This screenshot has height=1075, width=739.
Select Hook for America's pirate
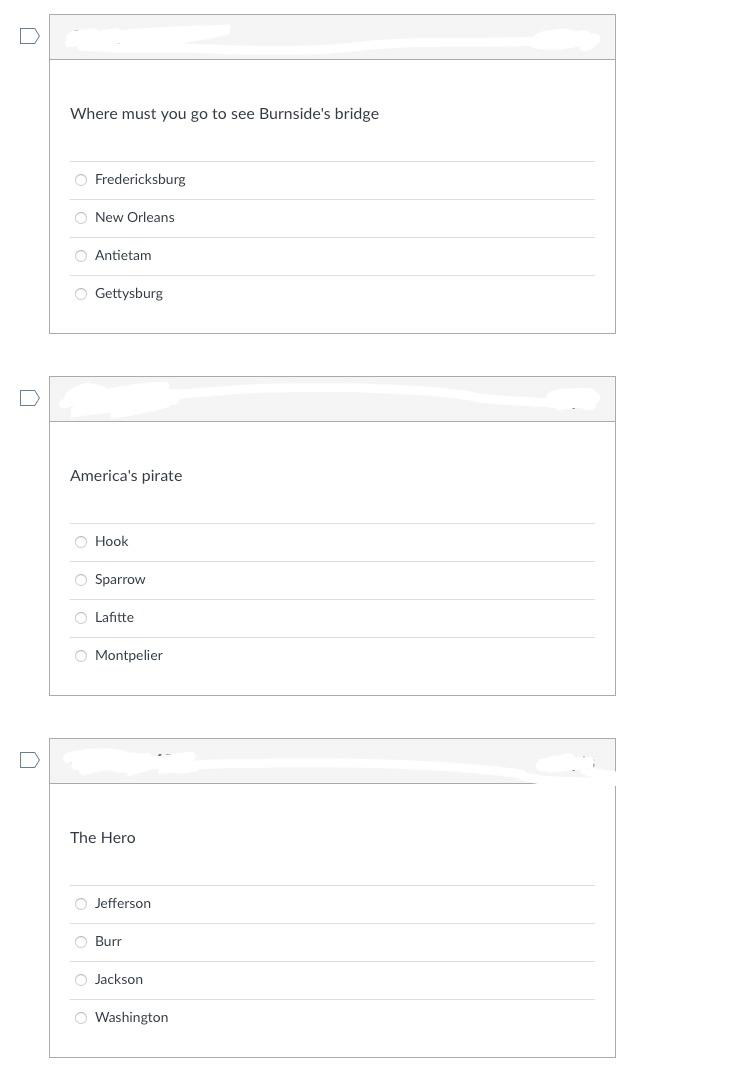click(81, 542)
